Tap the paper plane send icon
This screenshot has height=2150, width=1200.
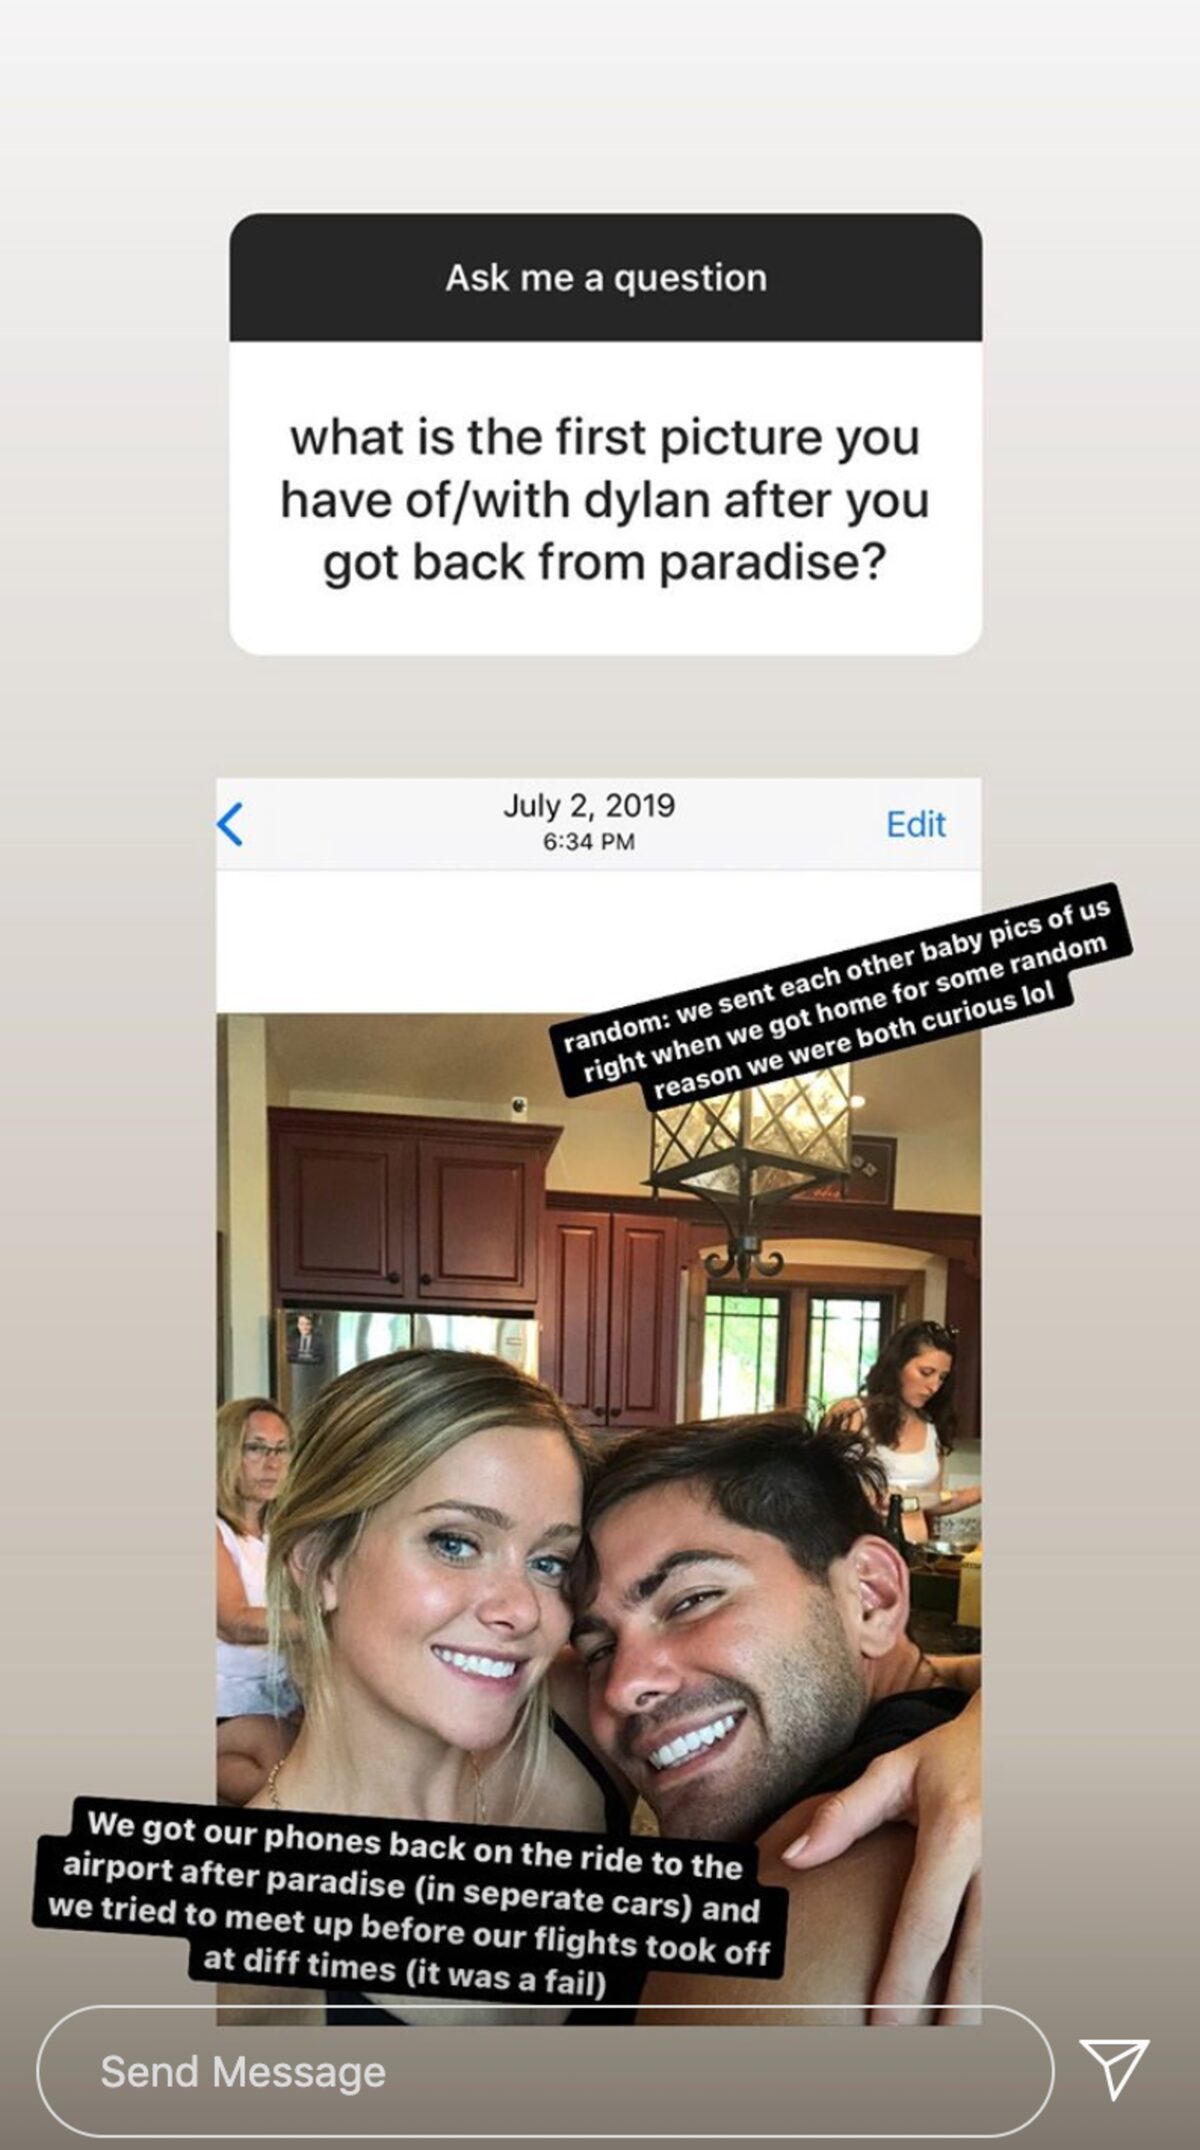pyautogui.click(x=1113, y=2070)
